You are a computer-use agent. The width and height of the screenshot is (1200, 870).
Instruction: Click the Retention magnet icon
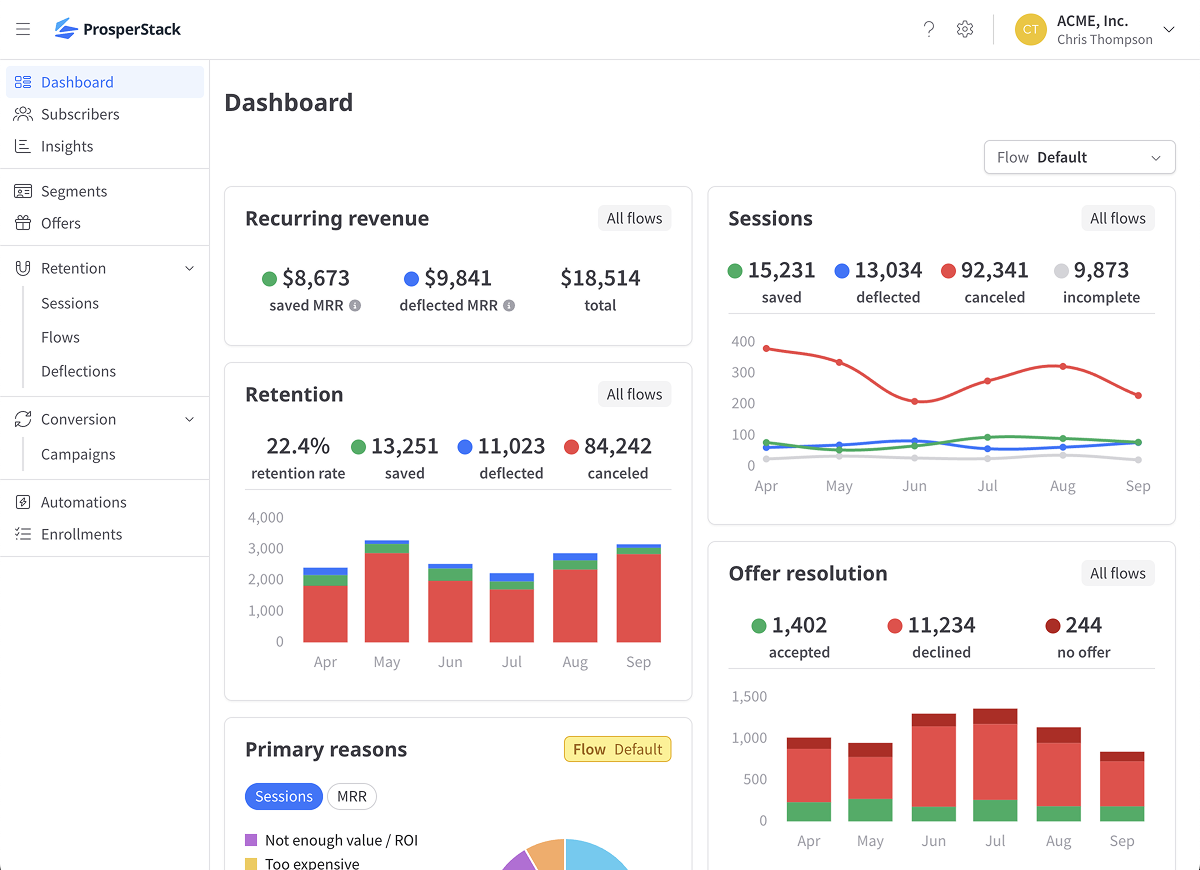point(23,268)
